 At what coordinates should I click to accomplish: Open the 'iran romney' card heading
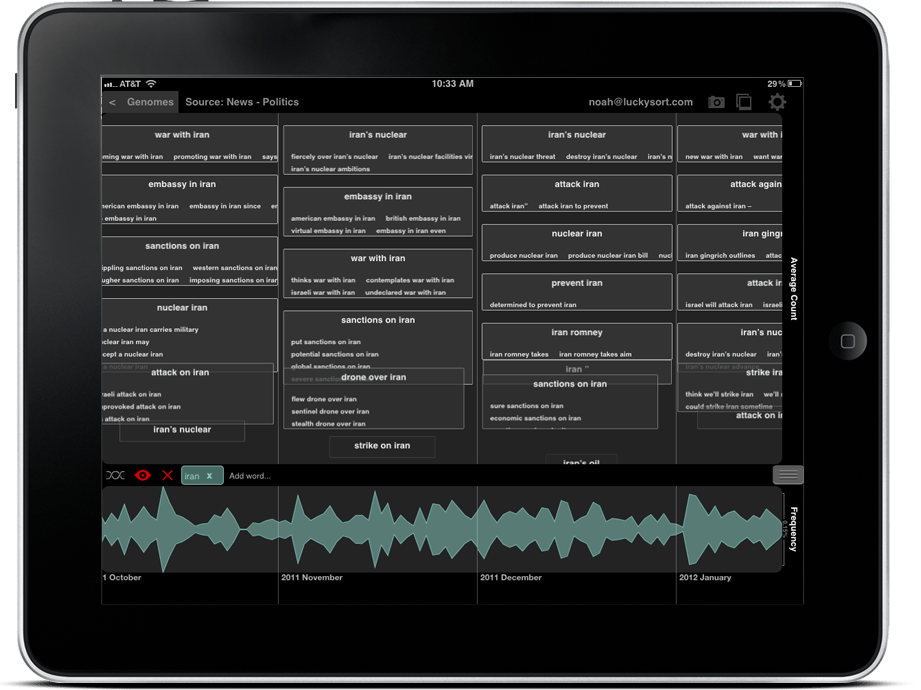(577, 332)
